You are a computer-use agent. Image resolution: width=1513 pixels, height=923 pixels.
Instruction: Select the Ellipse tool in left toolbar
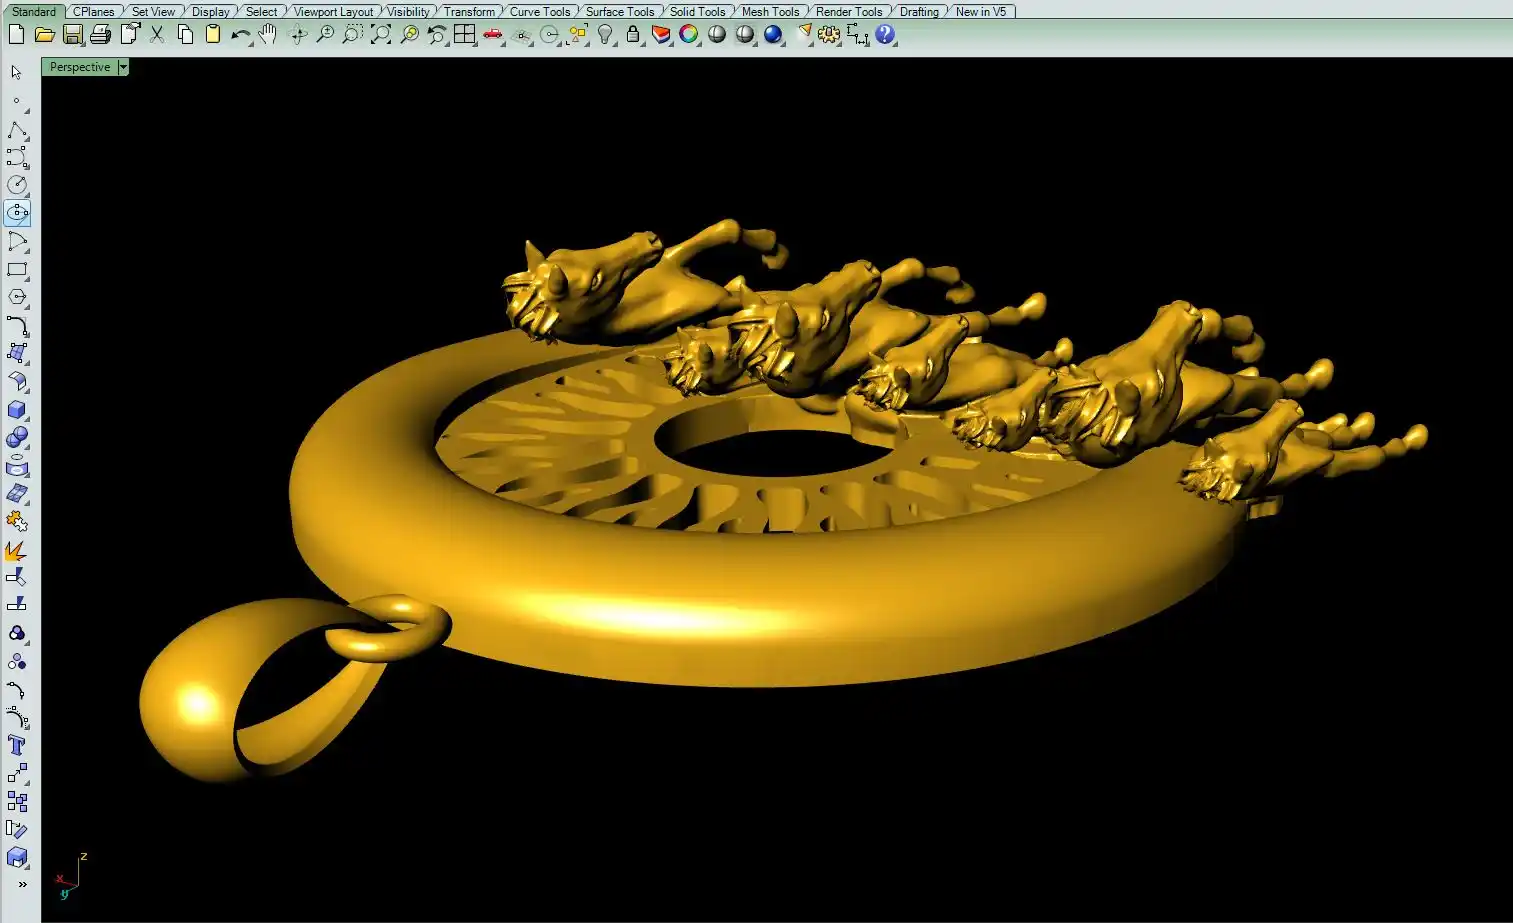pyautogui.click(x=17, y=213)
